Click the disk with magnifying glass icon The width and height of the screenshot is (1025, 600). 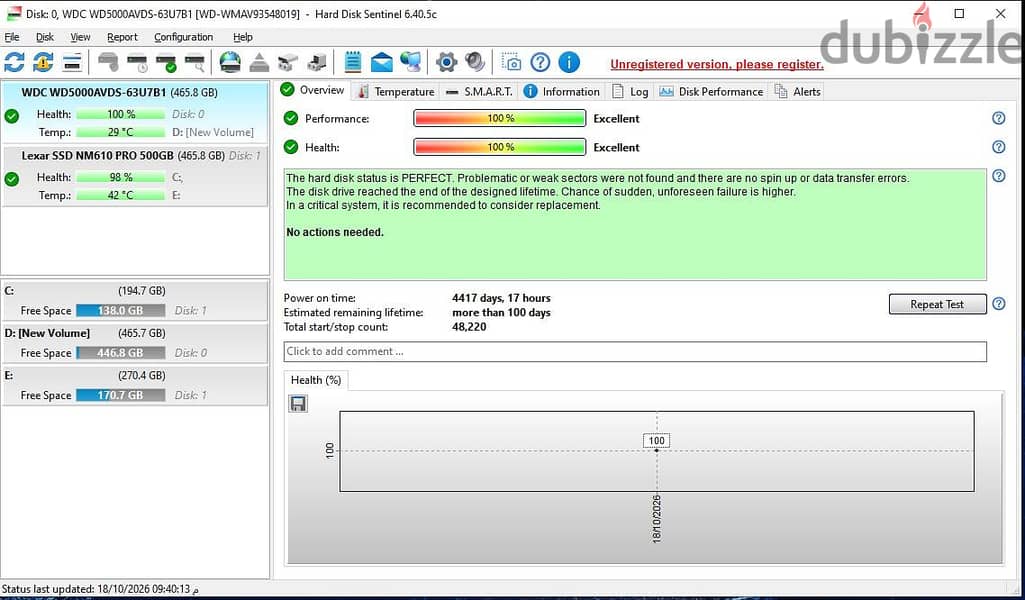[195, 63]
